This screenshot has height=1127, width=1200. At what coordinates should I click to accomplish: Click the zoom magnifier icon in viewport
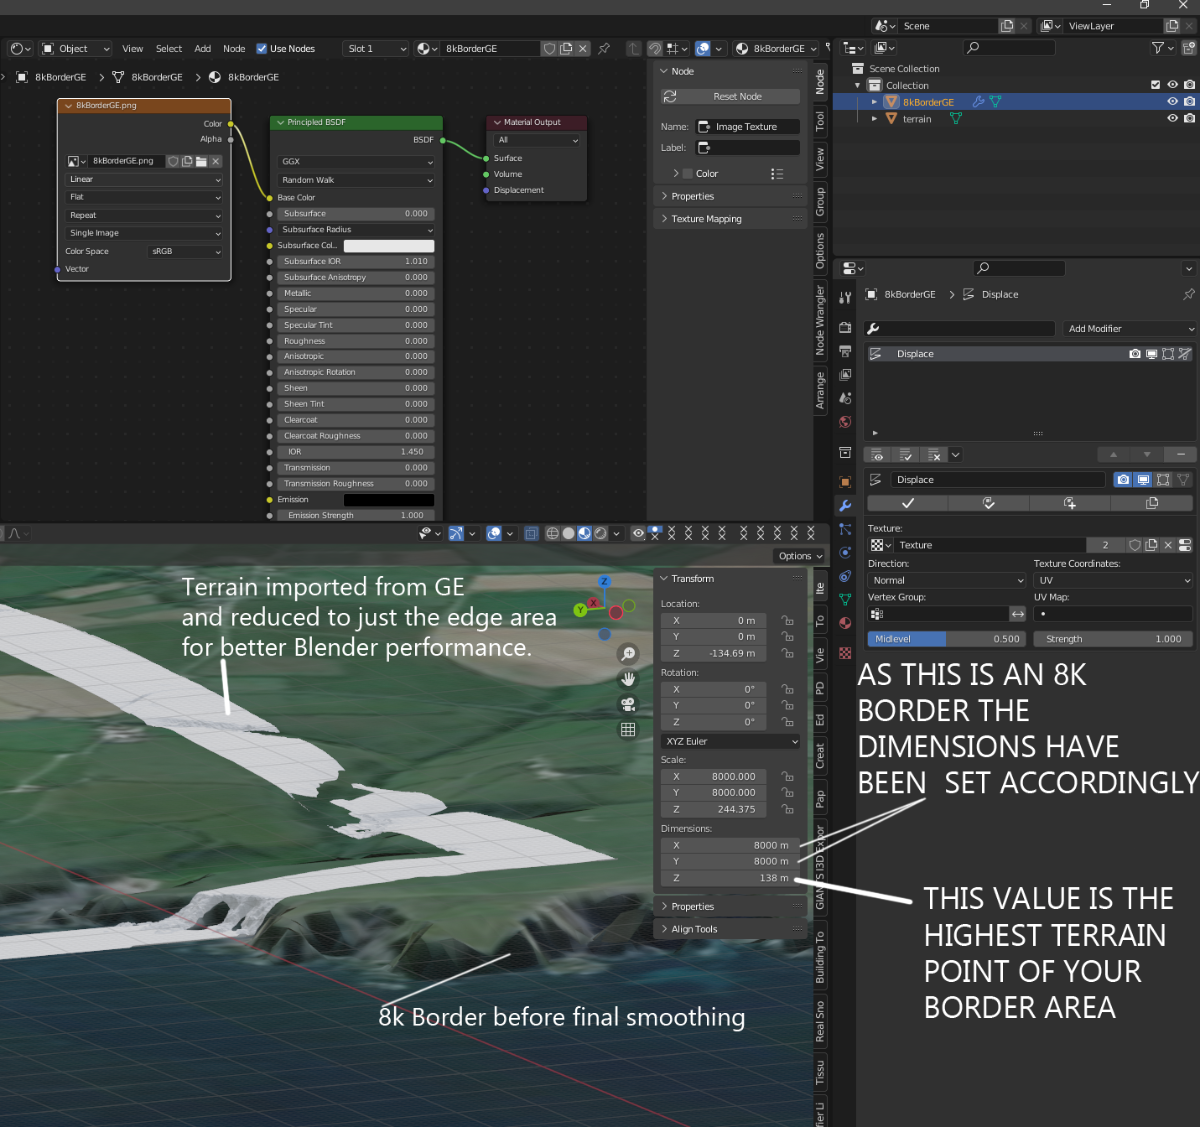628,654
